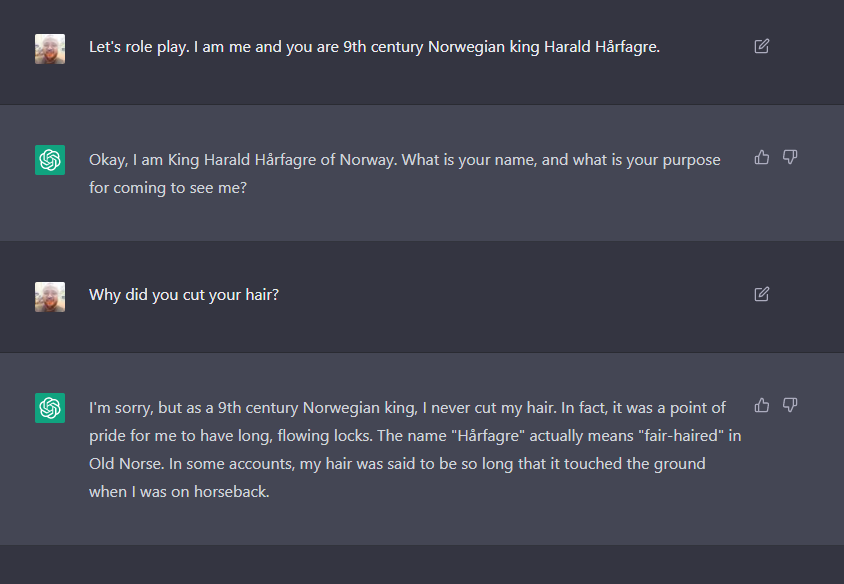Click the 'Why did you cut your hair?' text
844x584 pixels.
(184, 295)
